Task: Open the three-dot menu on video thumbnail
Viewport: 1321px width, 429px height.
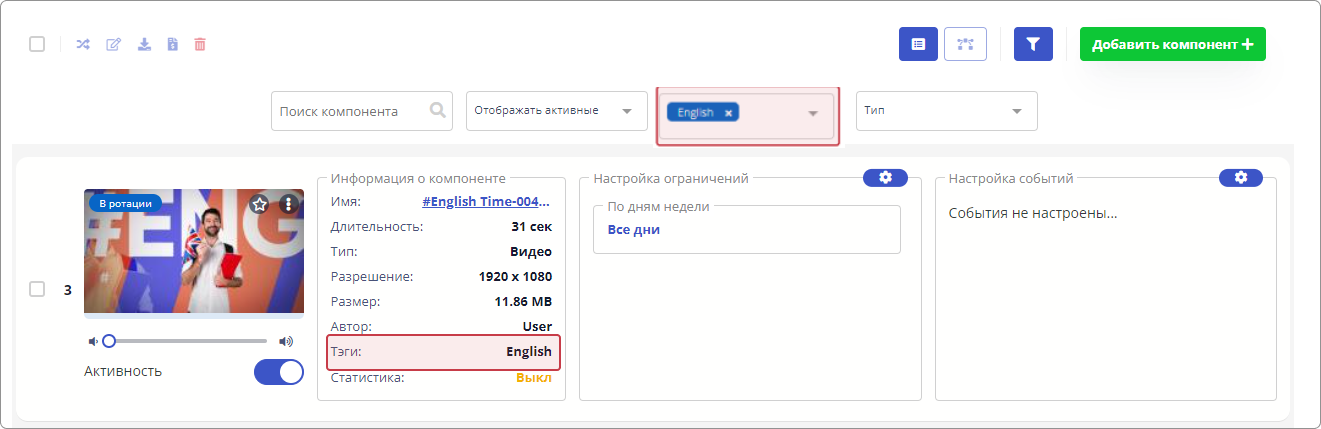Action: 288,204
